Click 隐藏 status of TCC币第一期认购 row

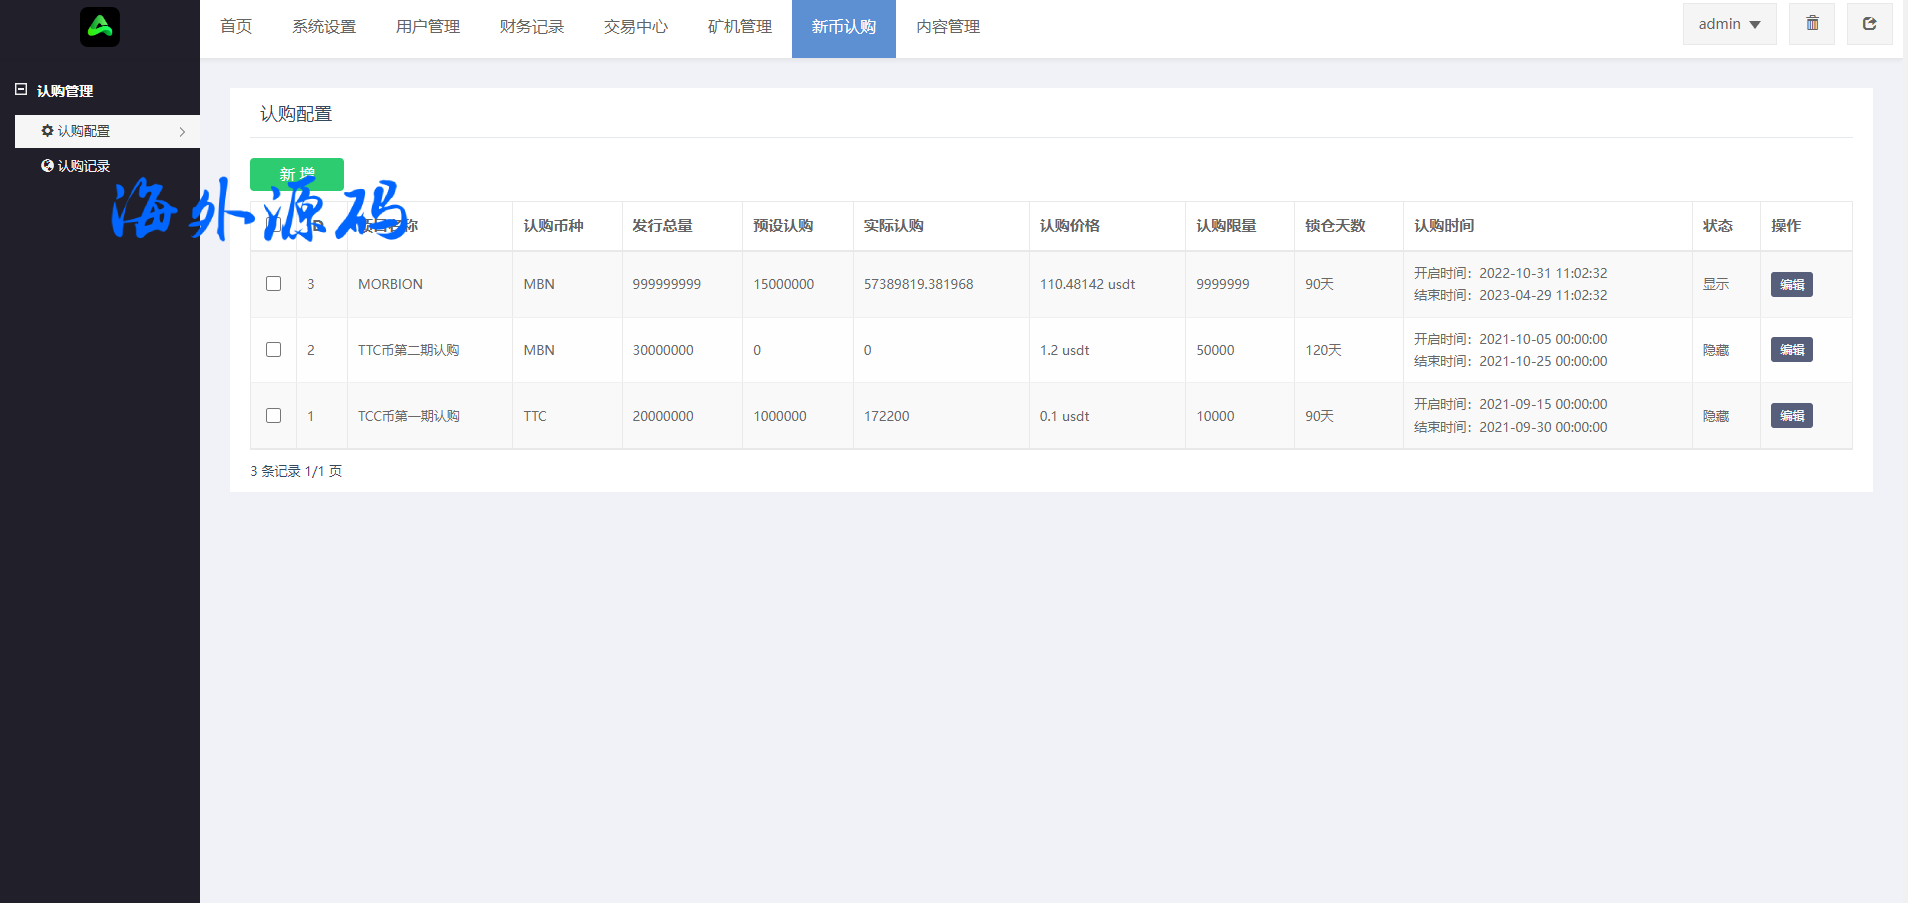click(1715, 416)
